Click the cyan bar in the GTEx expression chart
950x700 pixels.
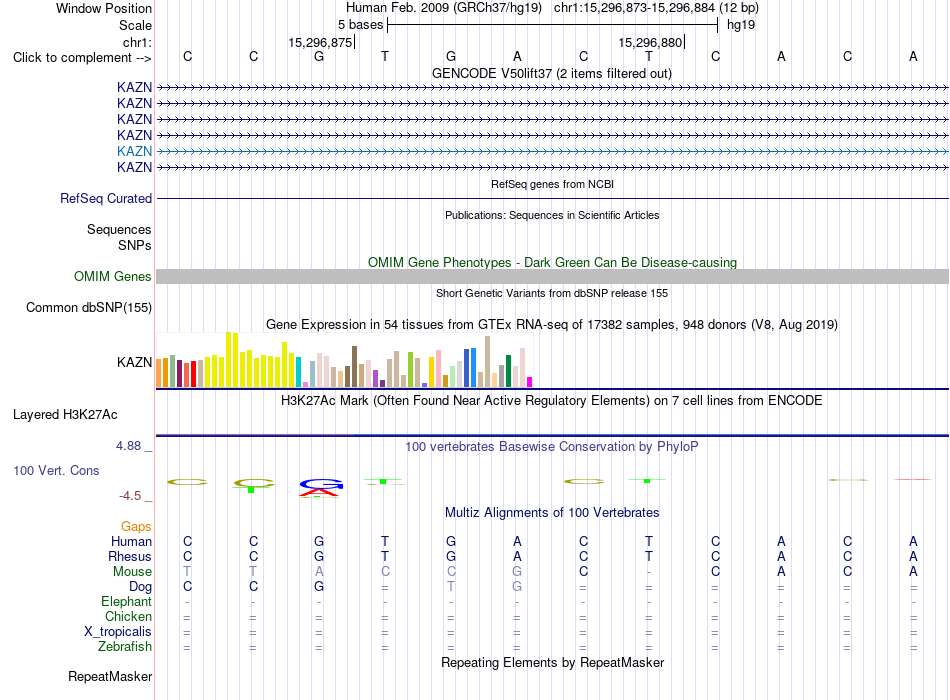click(x=299, y=372)
